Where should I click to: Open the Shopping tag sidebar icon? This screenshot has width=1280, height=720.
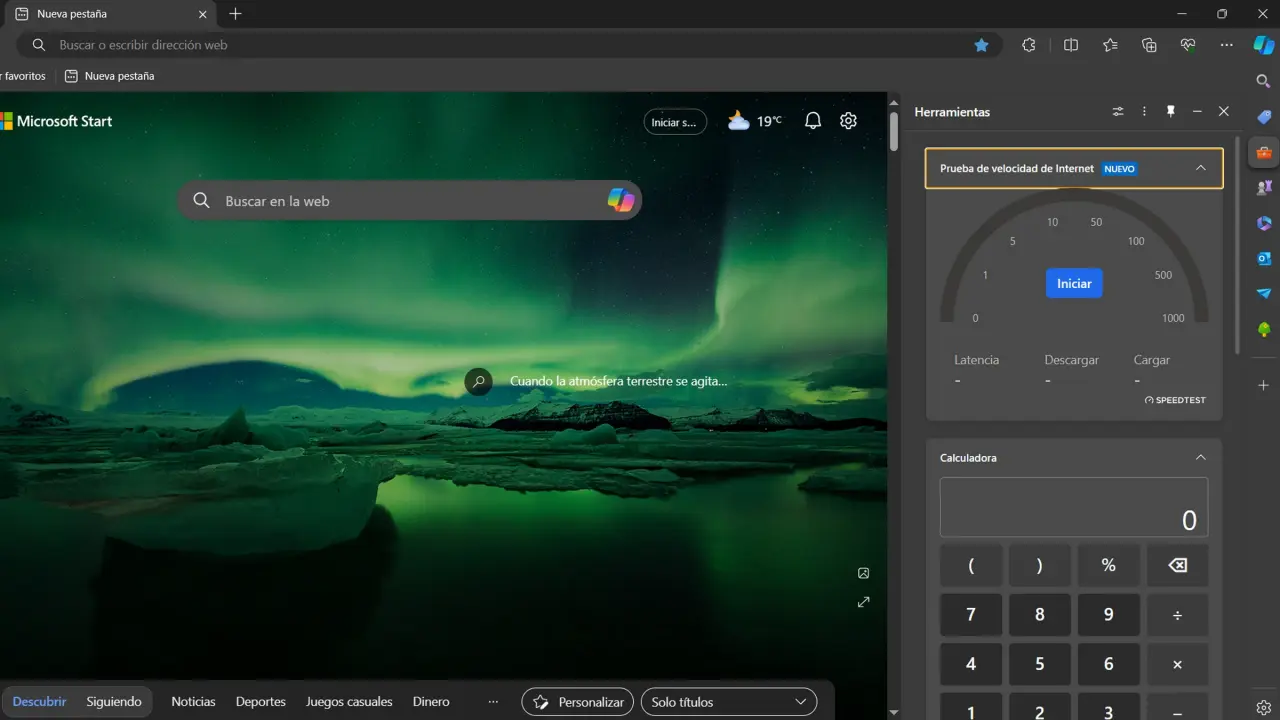[x=1264, y=117]
